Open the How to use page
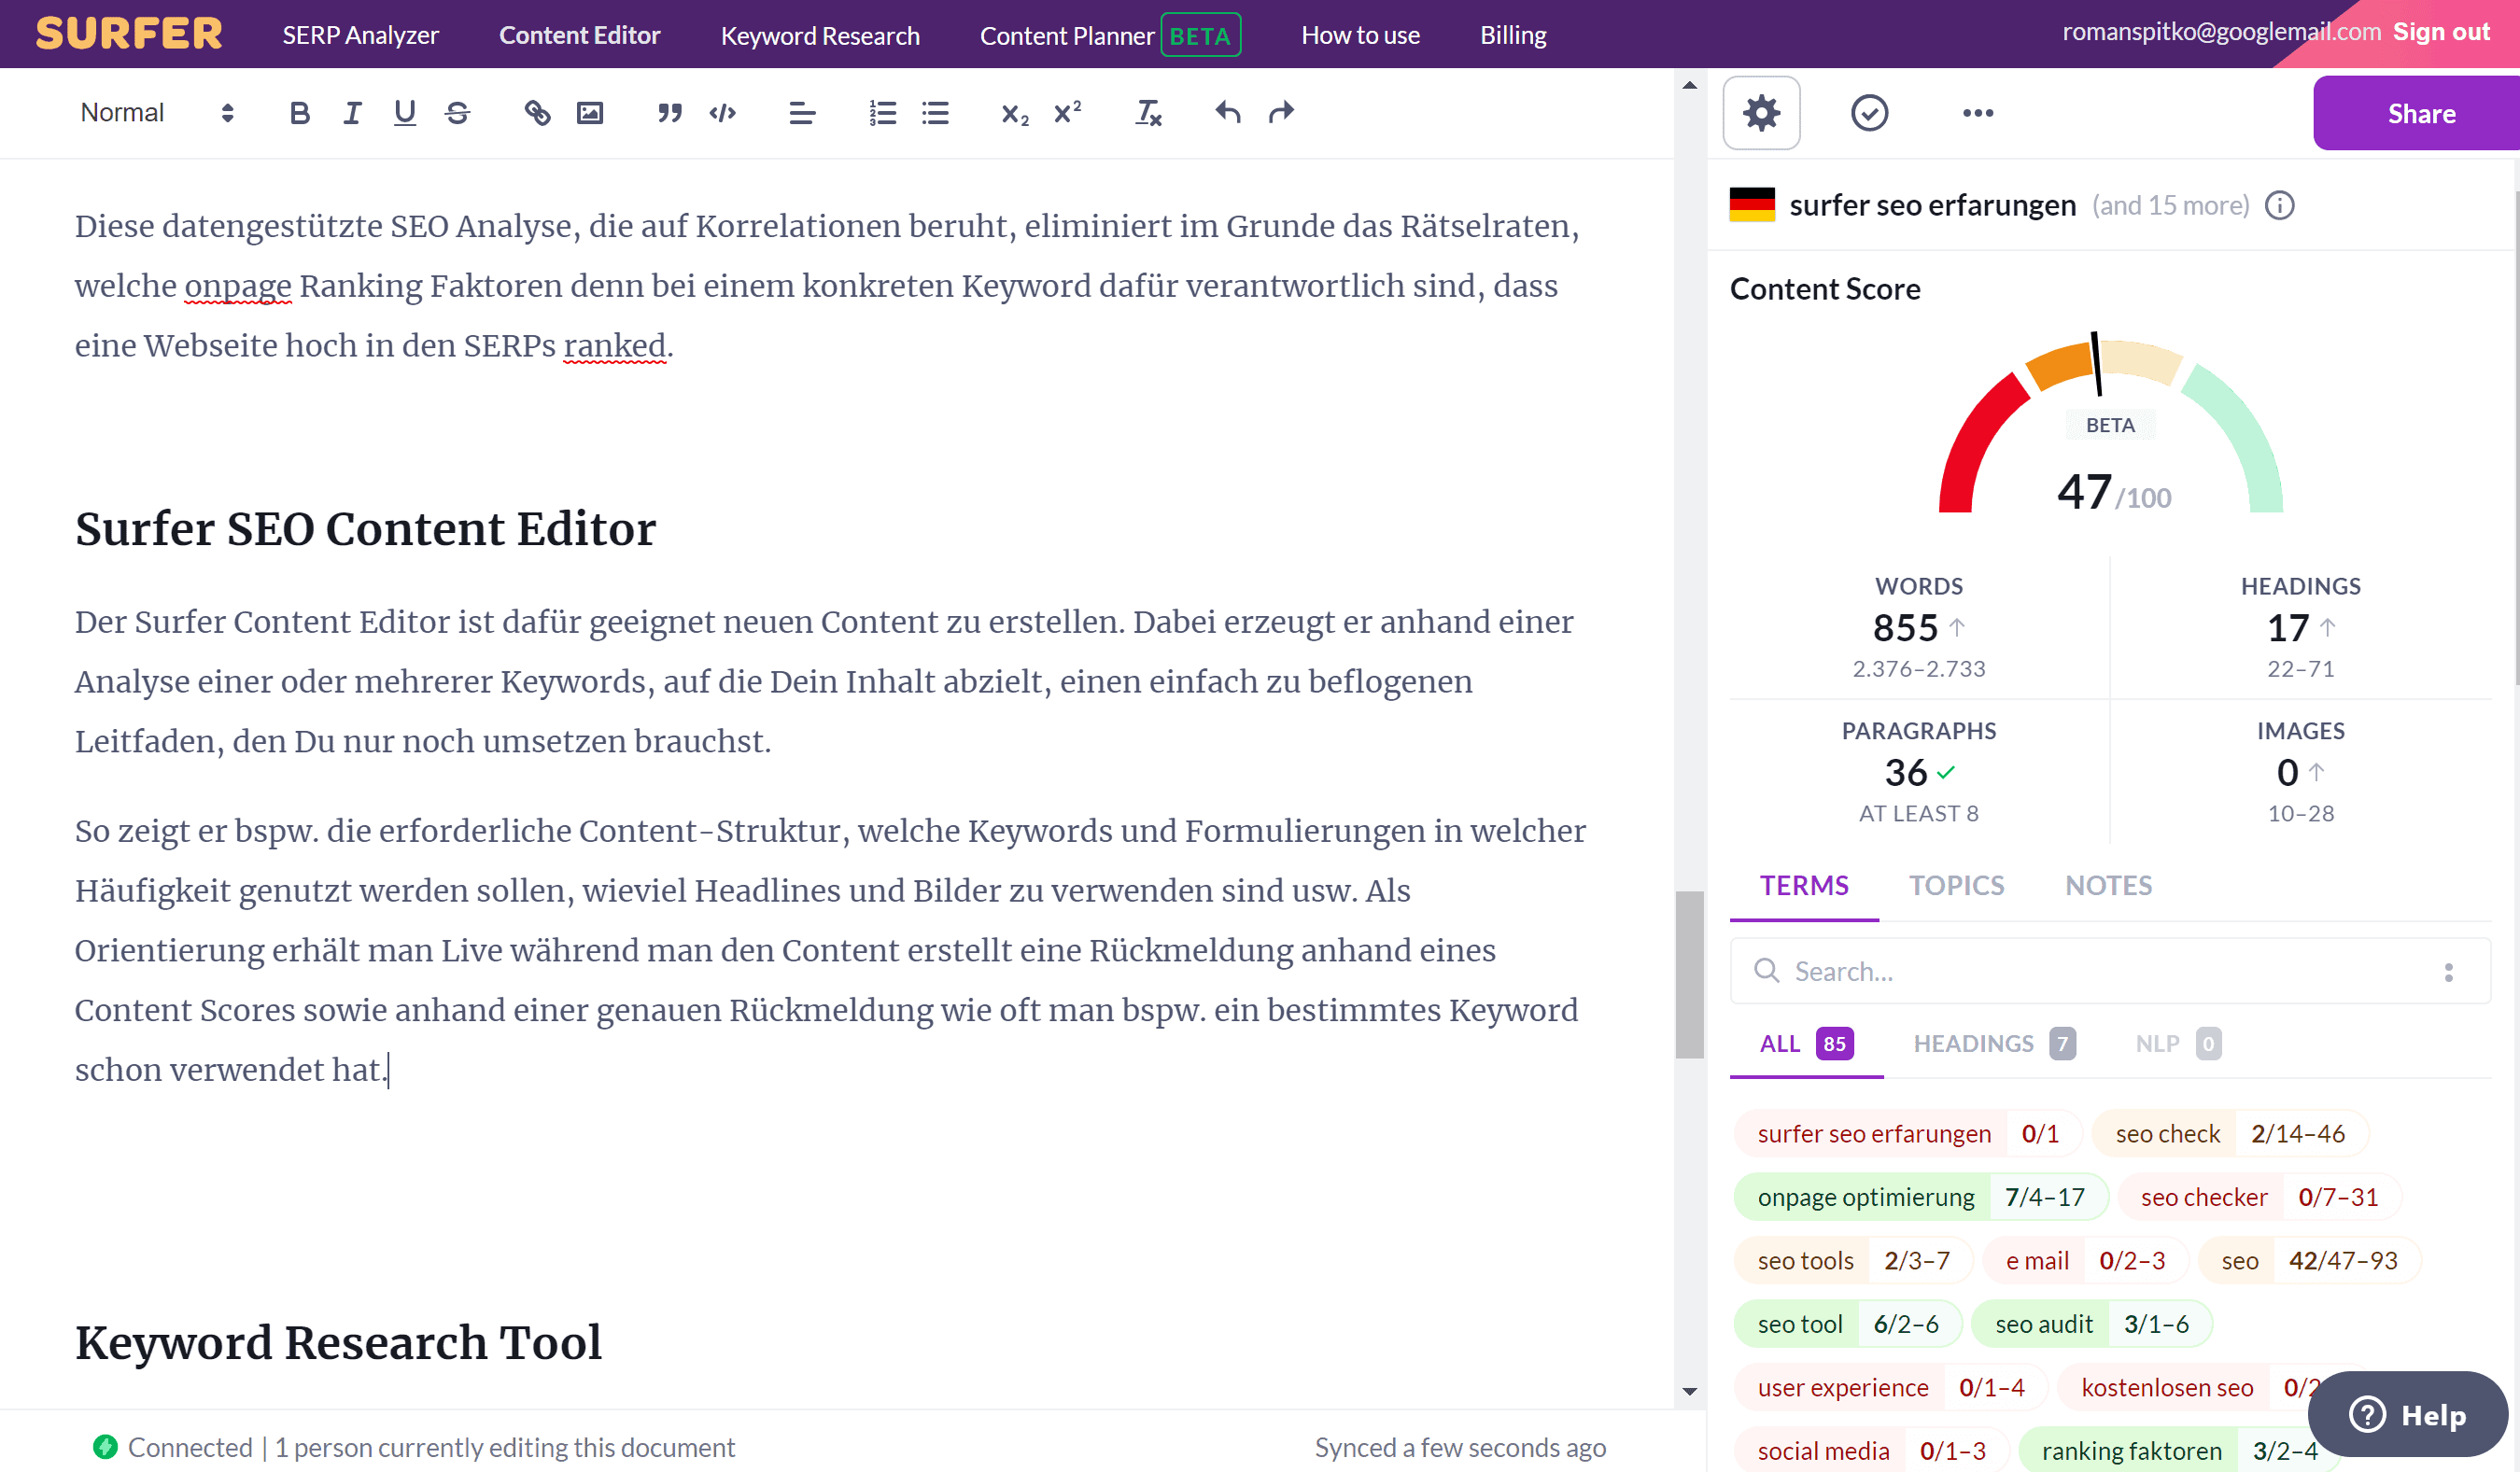The height and width of the screenshot is (1472, 2520). [1360, 35]
